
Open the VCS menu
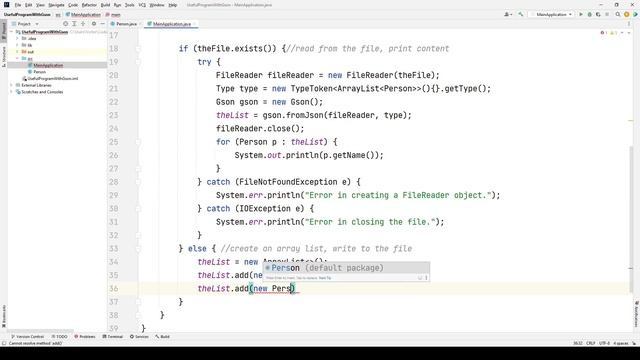click(x=142, y=5)
